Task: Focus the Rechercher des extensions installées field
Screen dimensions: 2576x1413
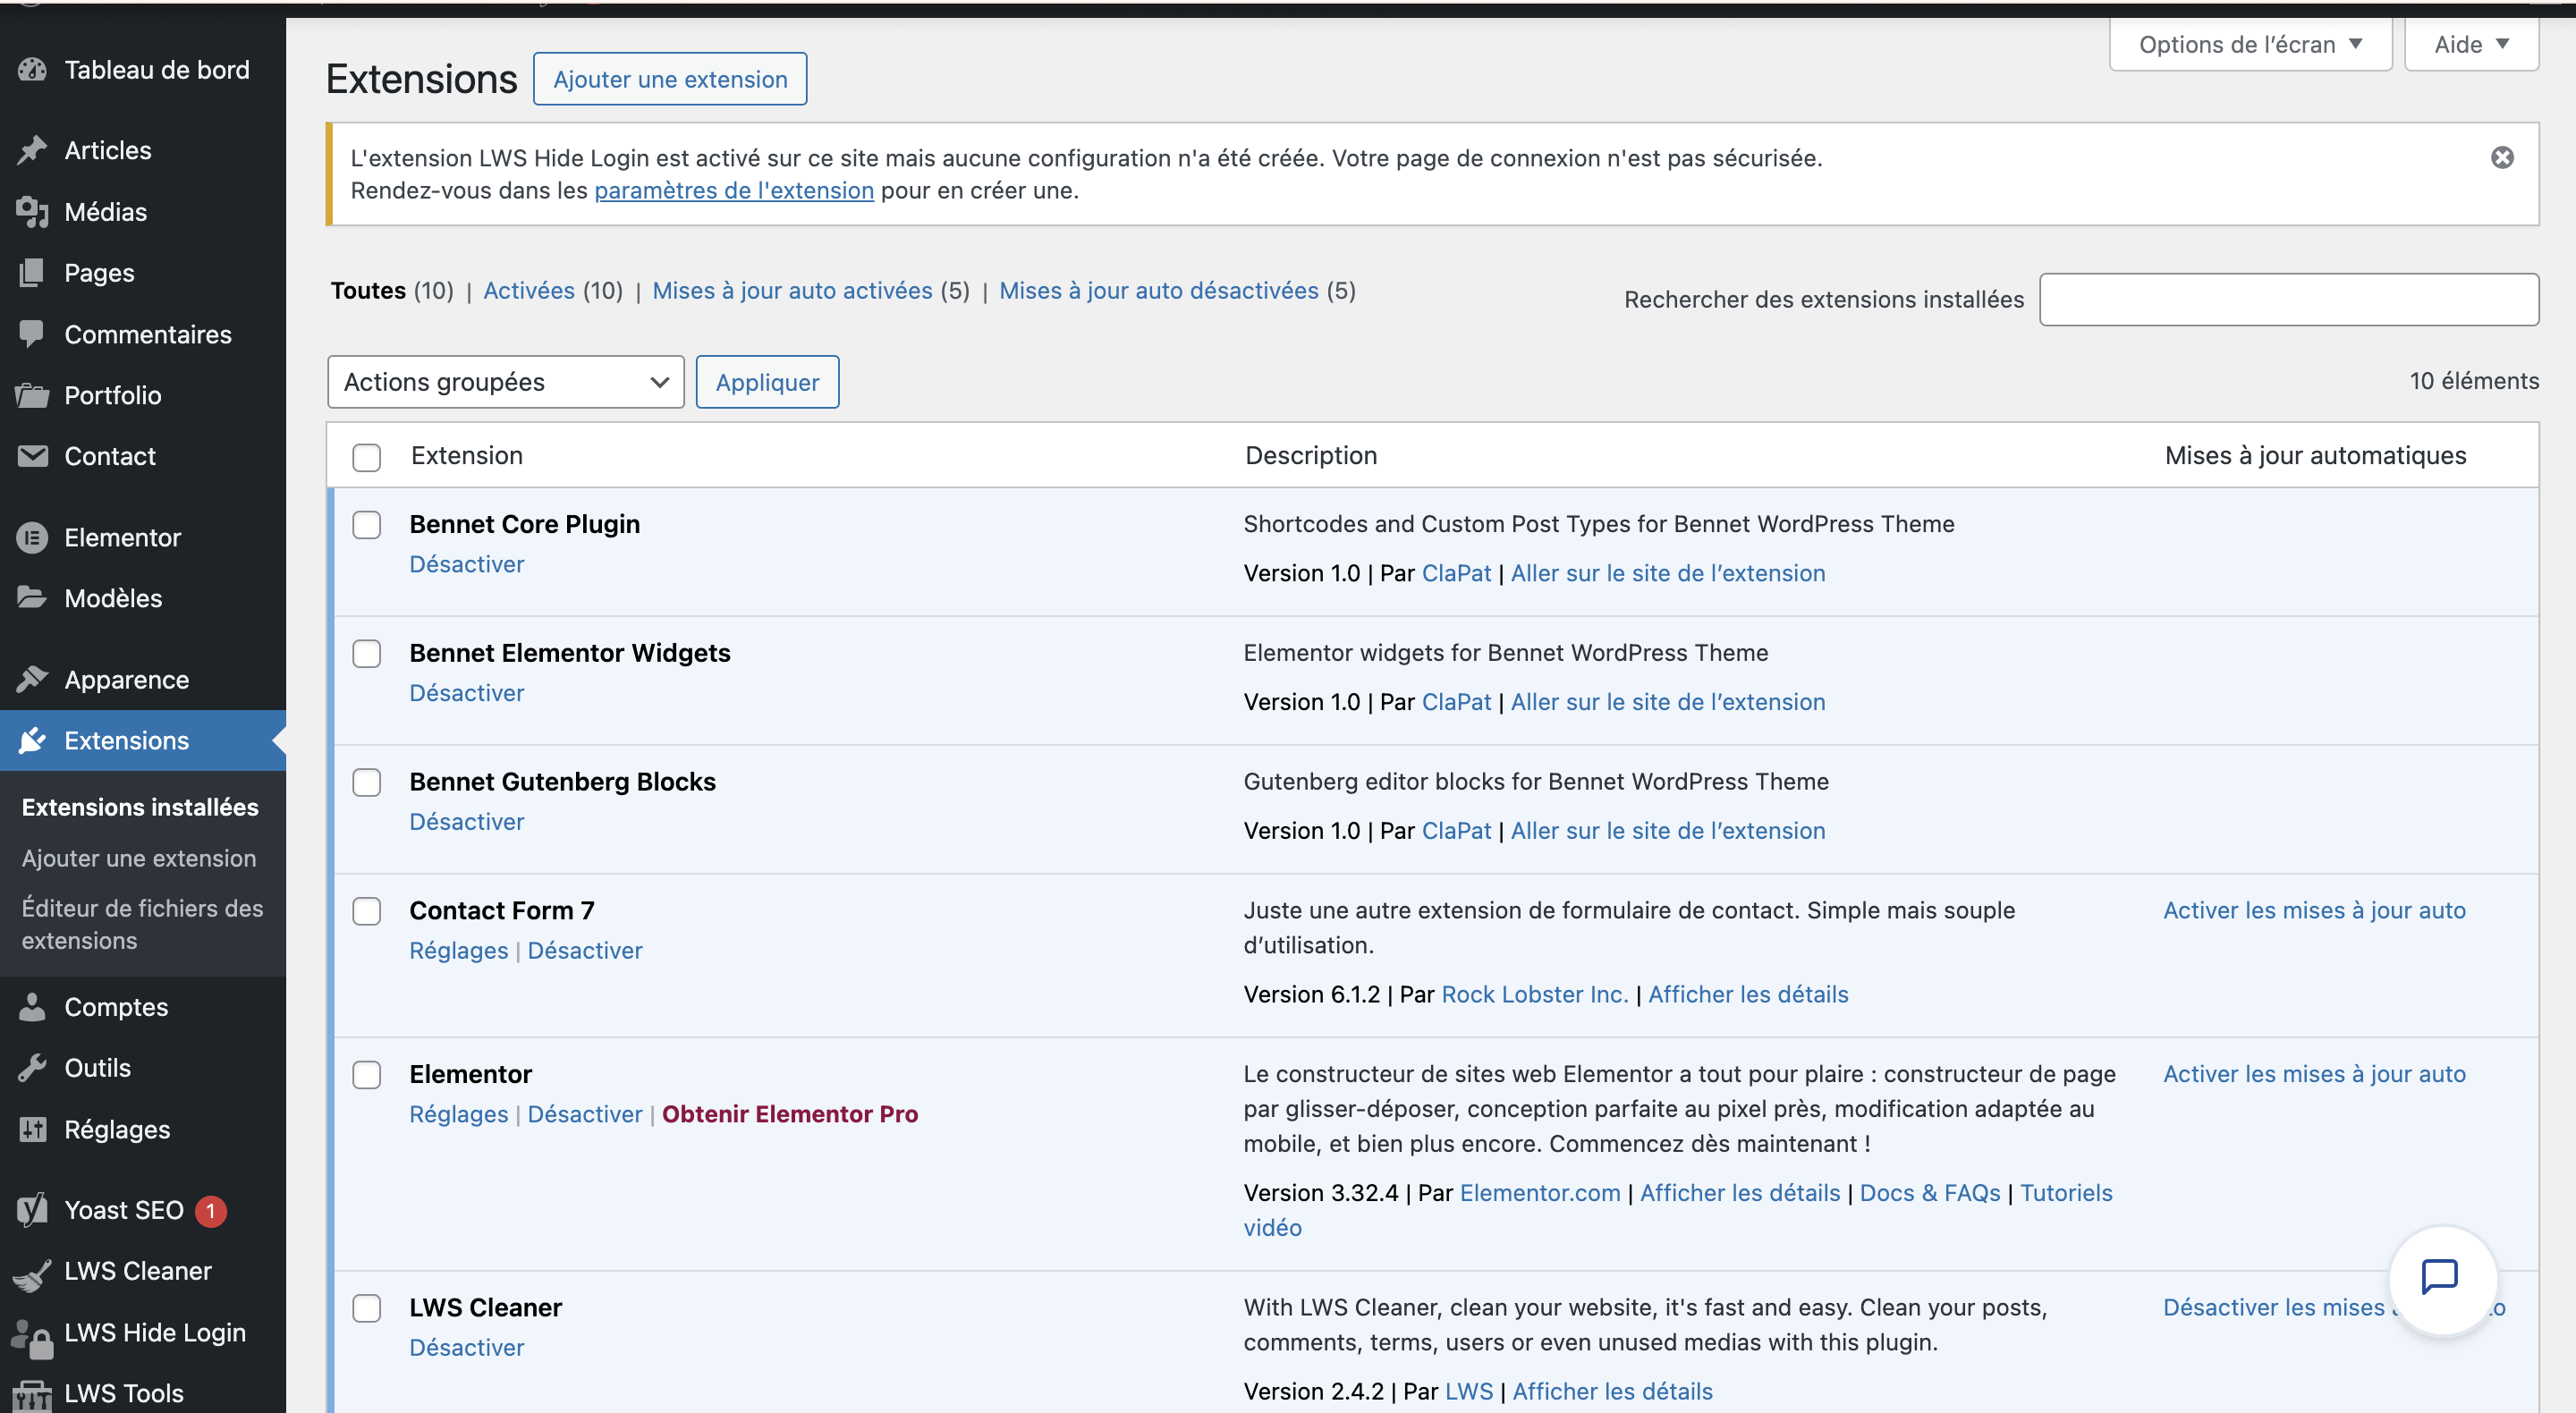Action: click(x=2288, y=300)
